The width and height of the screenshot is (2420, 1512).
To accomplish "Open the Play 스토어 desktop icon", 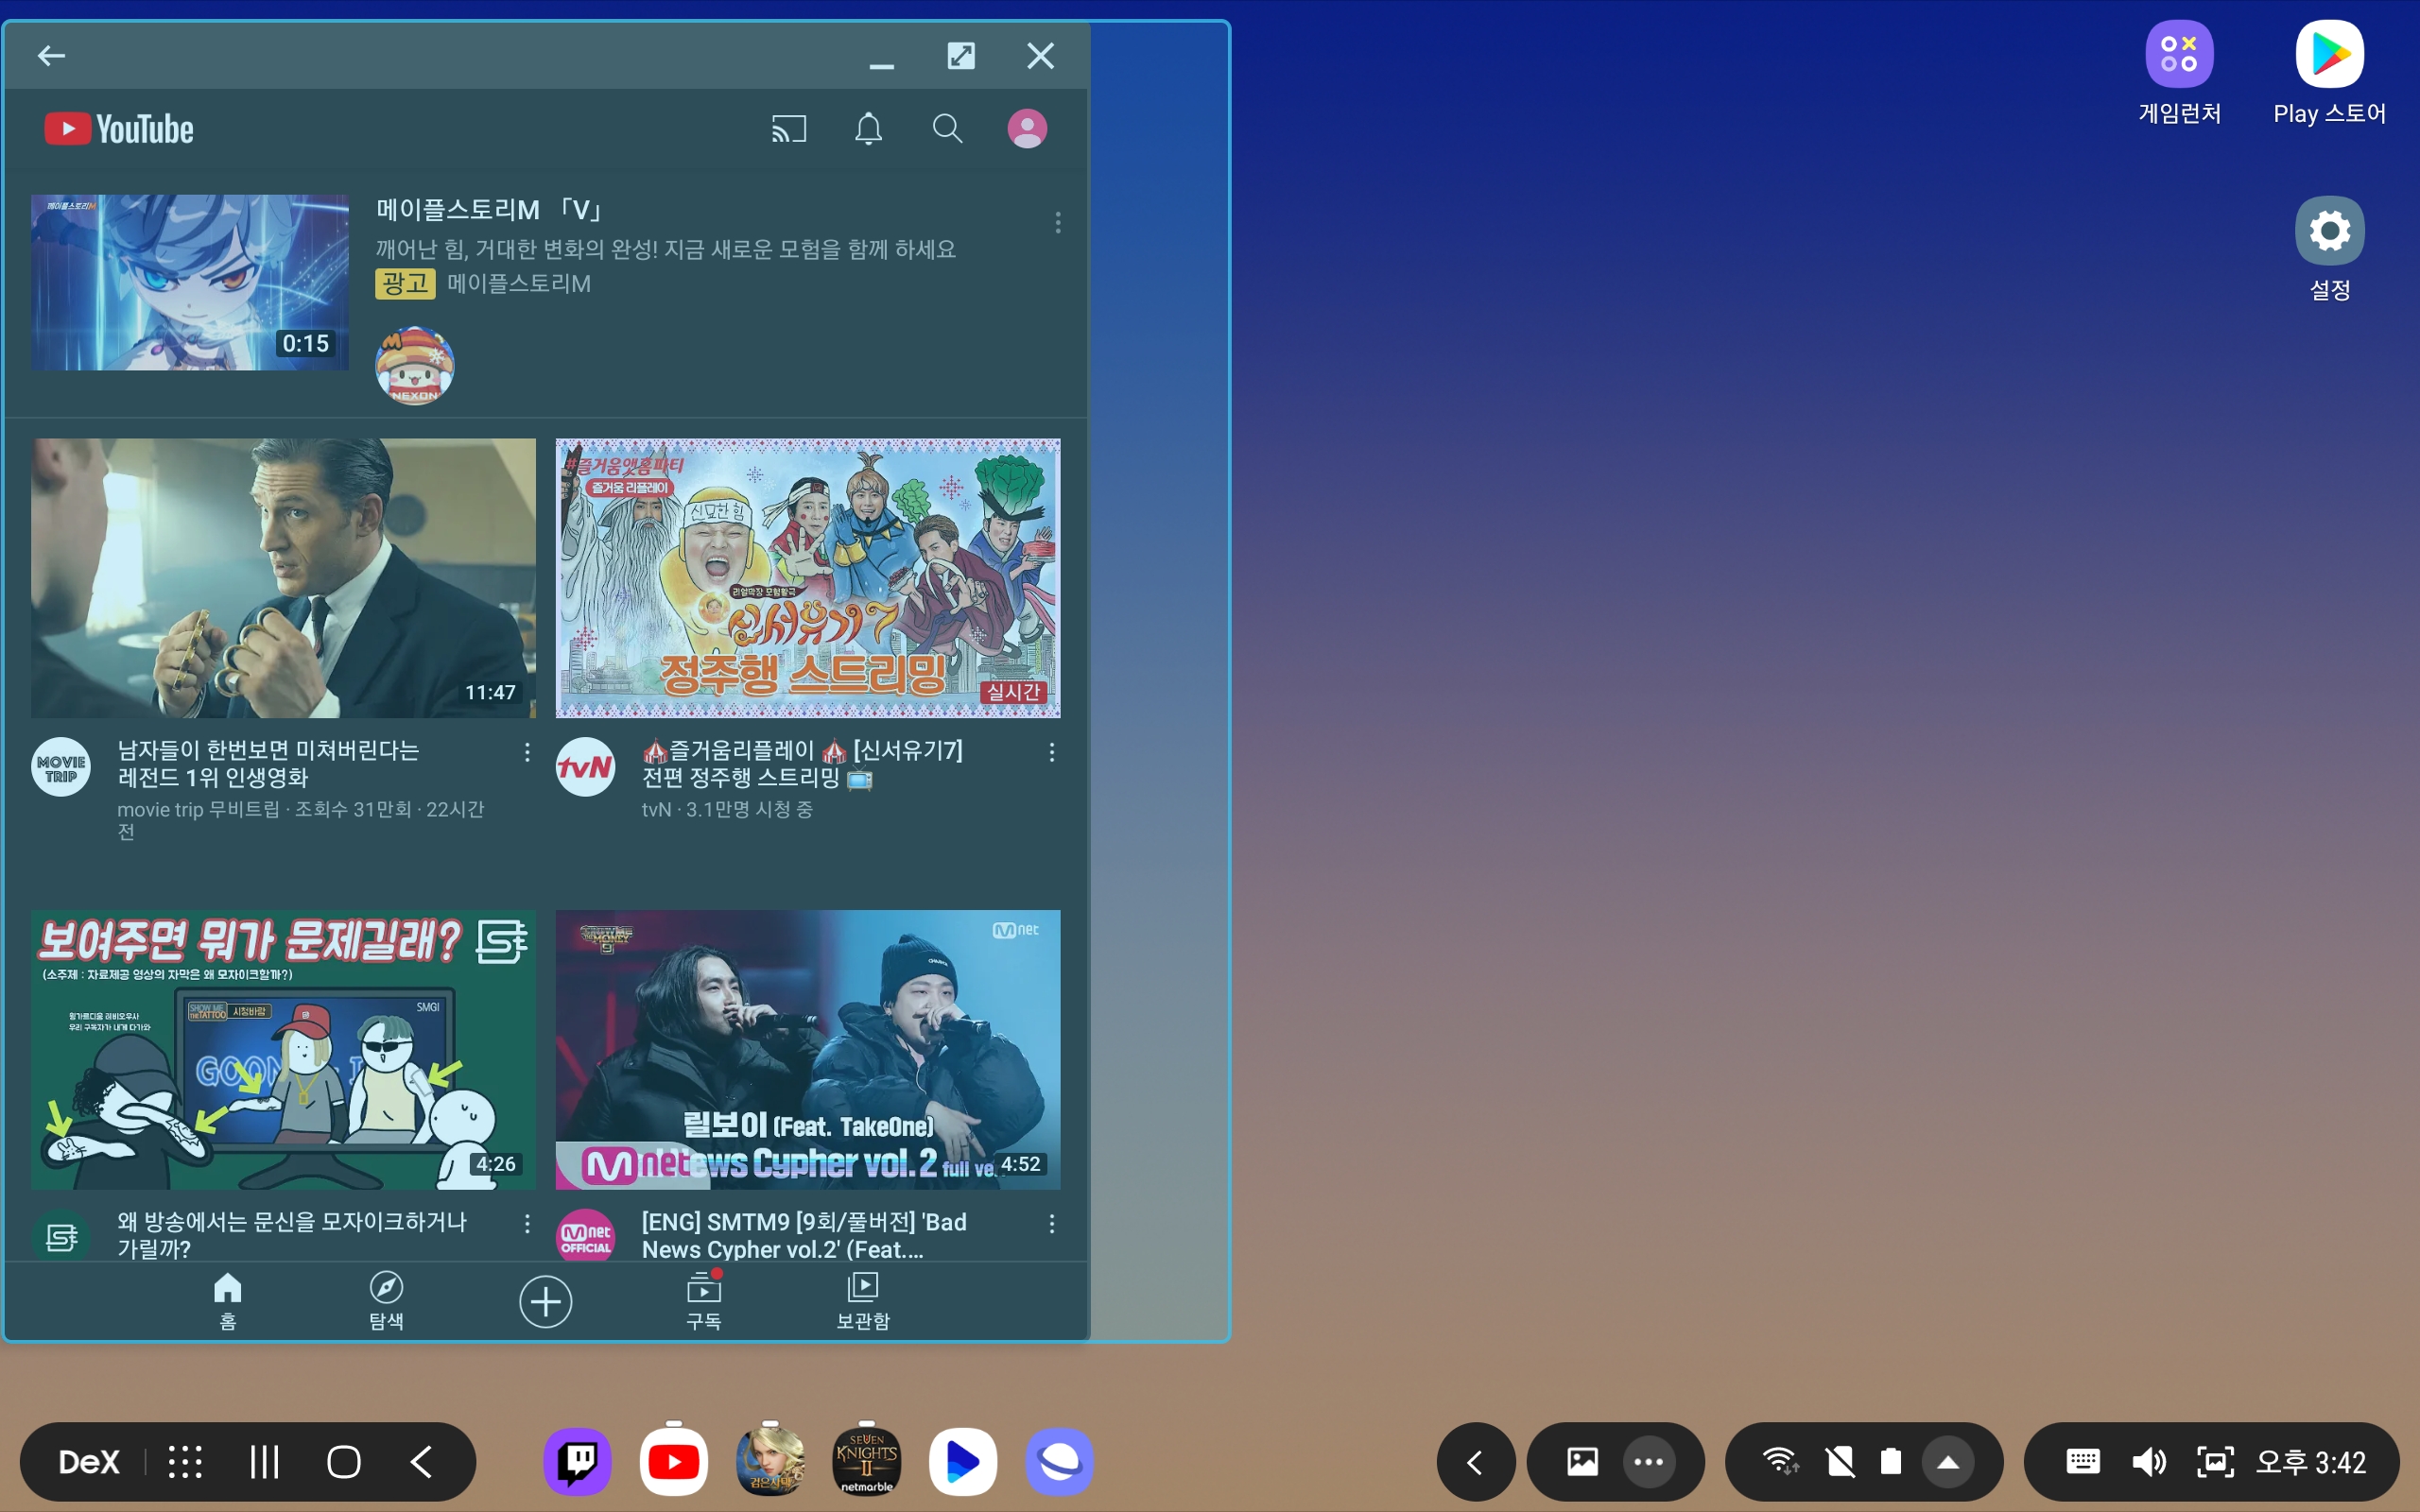I will click(x=2330, y=73).
